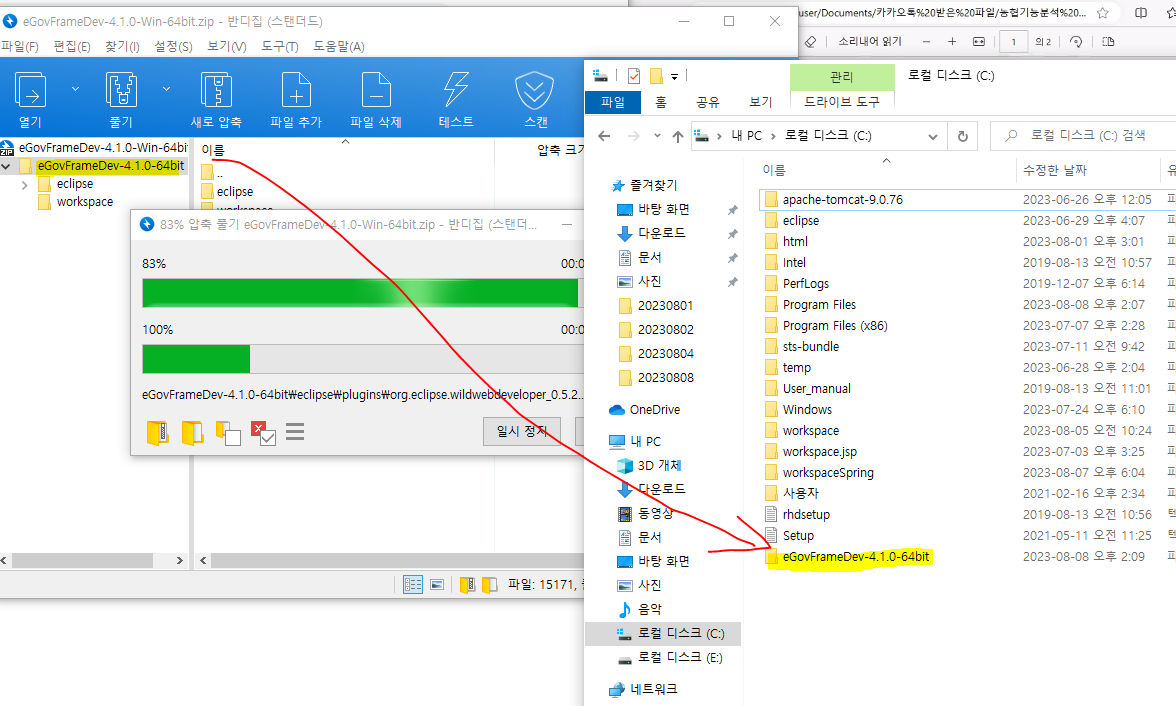
Task: Click the hamburger menu icon in progress dialog
Action: tap(296, 432)
